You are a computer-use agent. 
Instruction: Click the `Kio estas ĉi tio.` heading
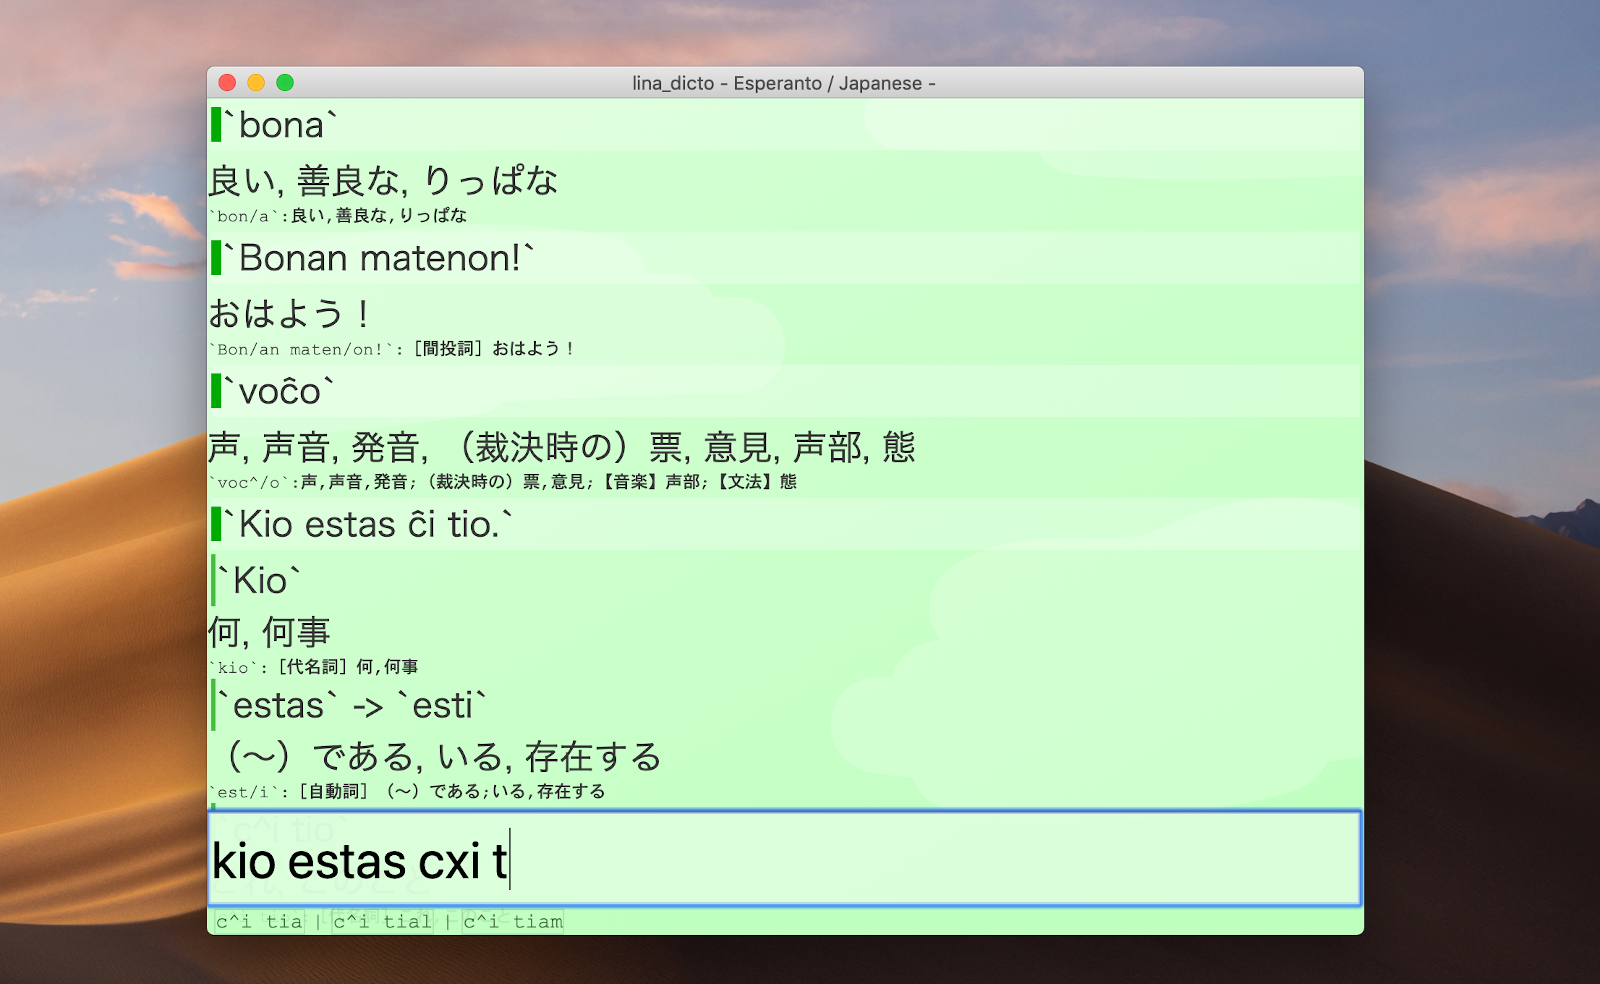(x=368, y=524)
